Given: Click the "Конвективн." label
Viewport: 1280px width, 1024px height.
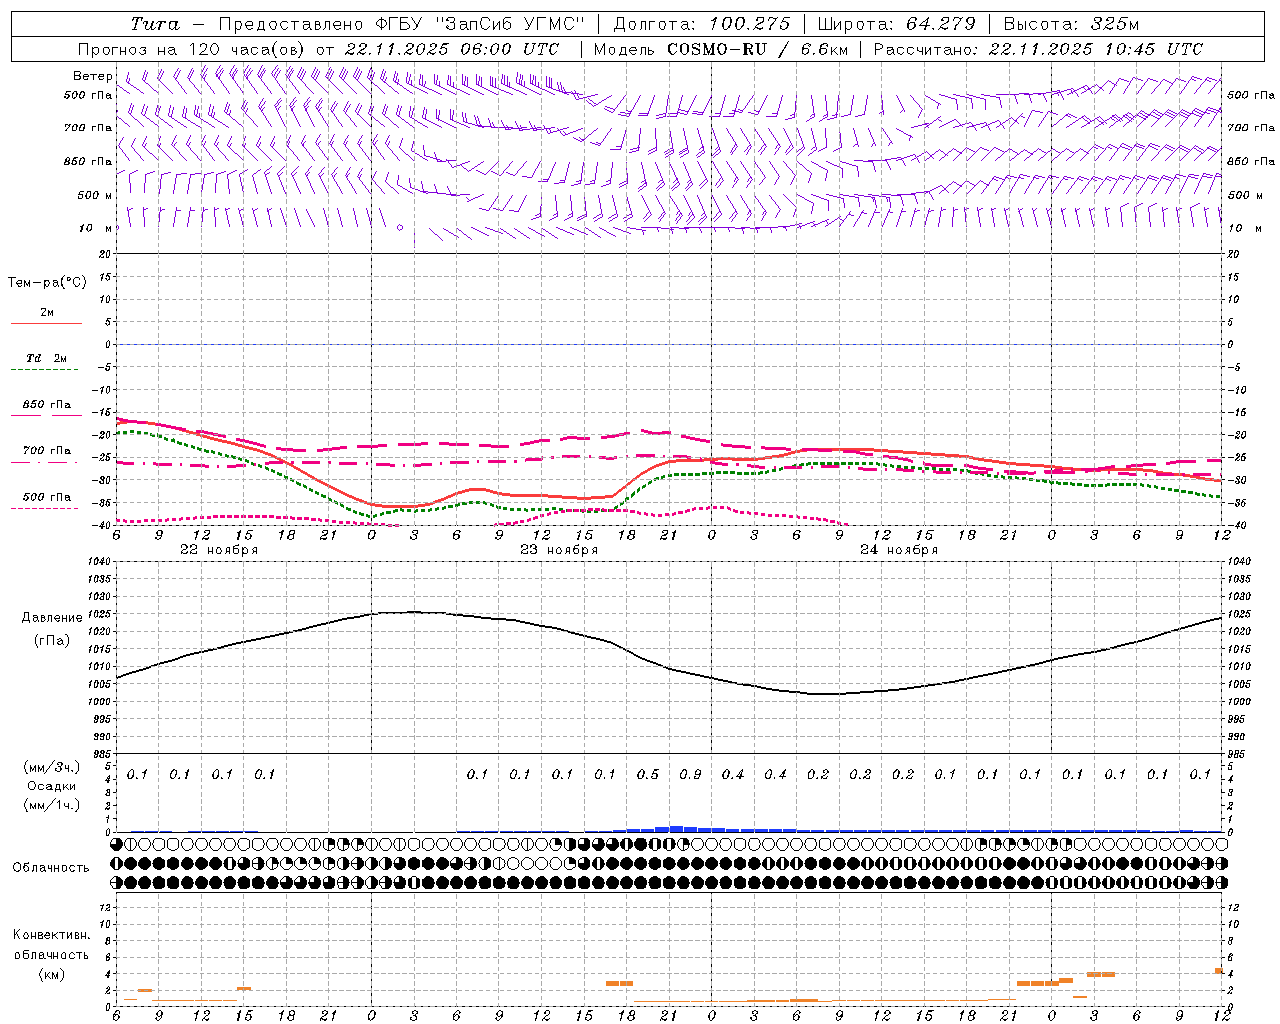Looking at the screenshot, I should (x=51, y=935).
